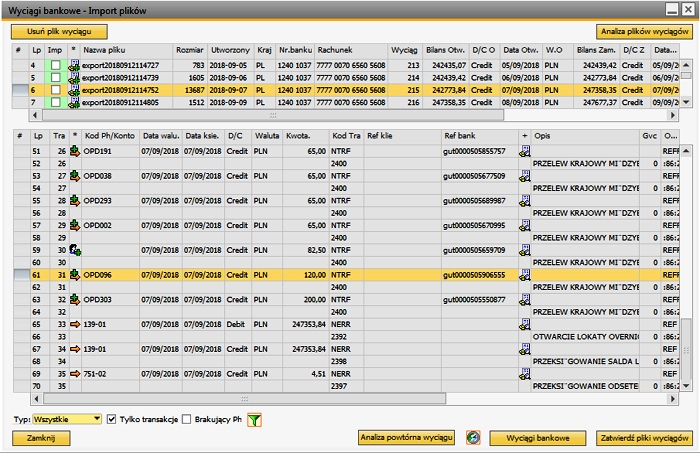Click orange arrow icon in row 65
Image resolution: width=700 pixels, height=453 pixels.
75,324
